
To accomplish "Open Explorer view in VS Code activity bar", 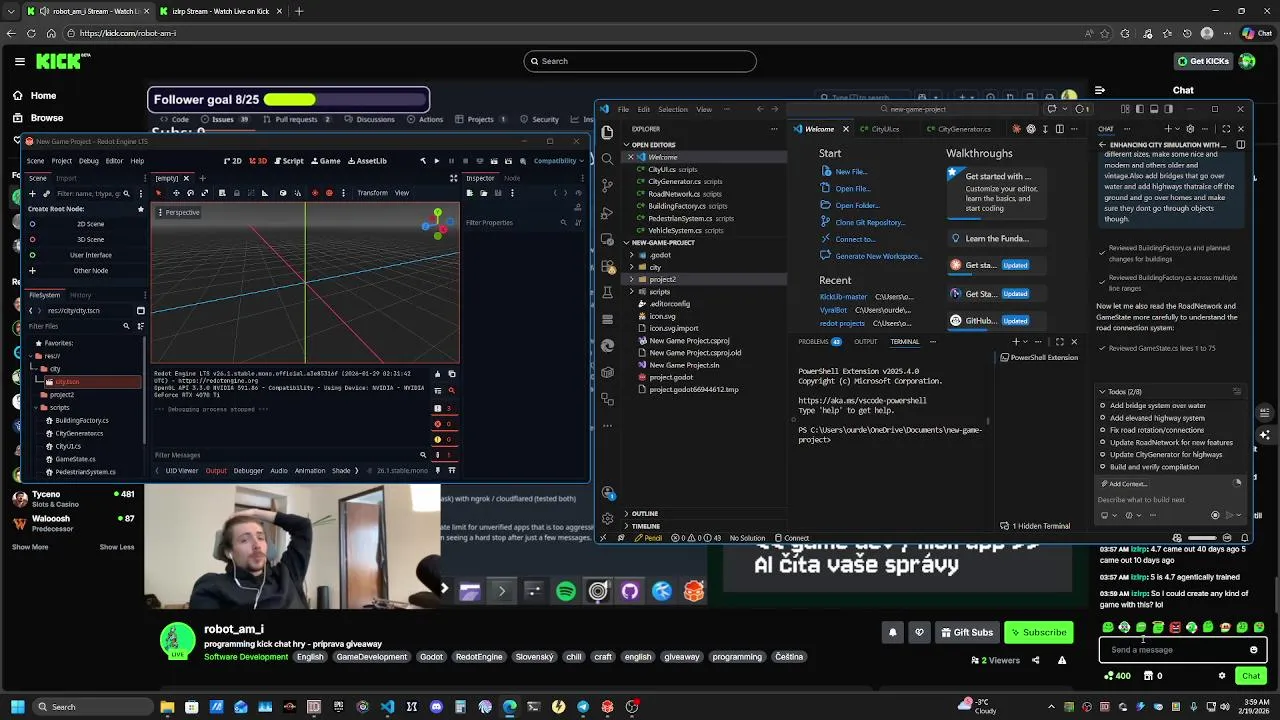I will [607, 132].
